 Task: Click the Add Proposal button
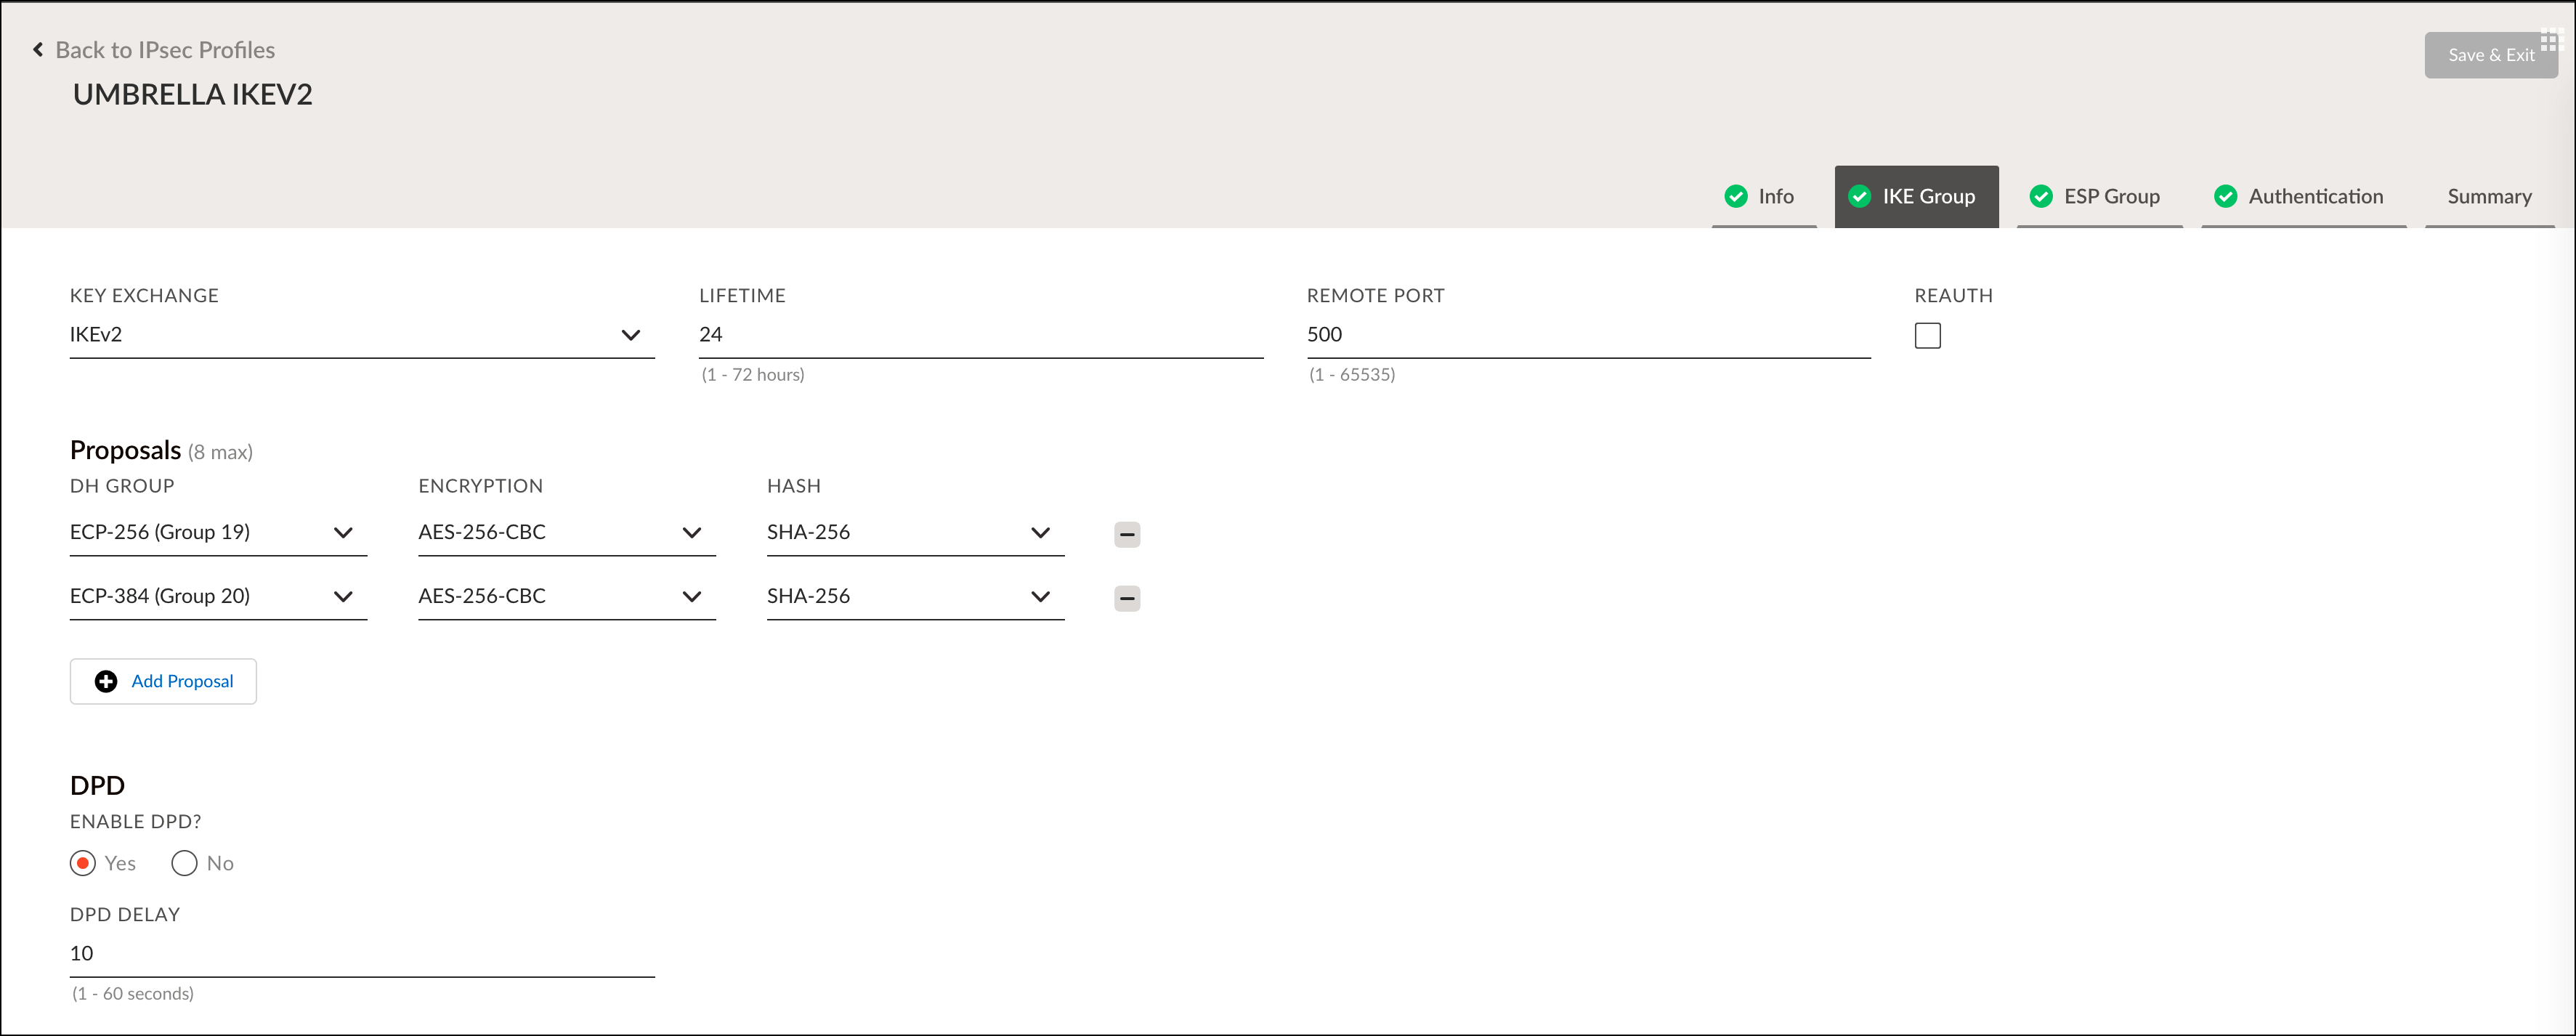tap(163, 681)
